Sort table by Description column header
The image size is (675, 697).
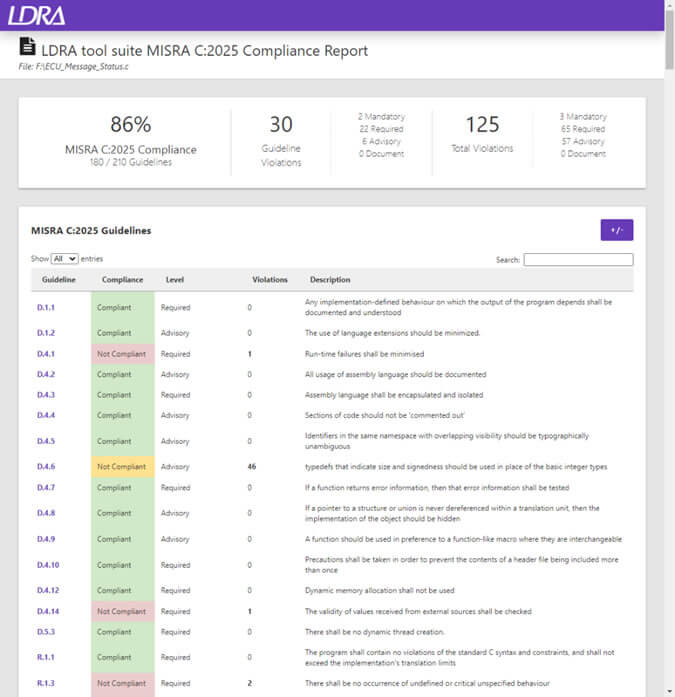point(330,280)
